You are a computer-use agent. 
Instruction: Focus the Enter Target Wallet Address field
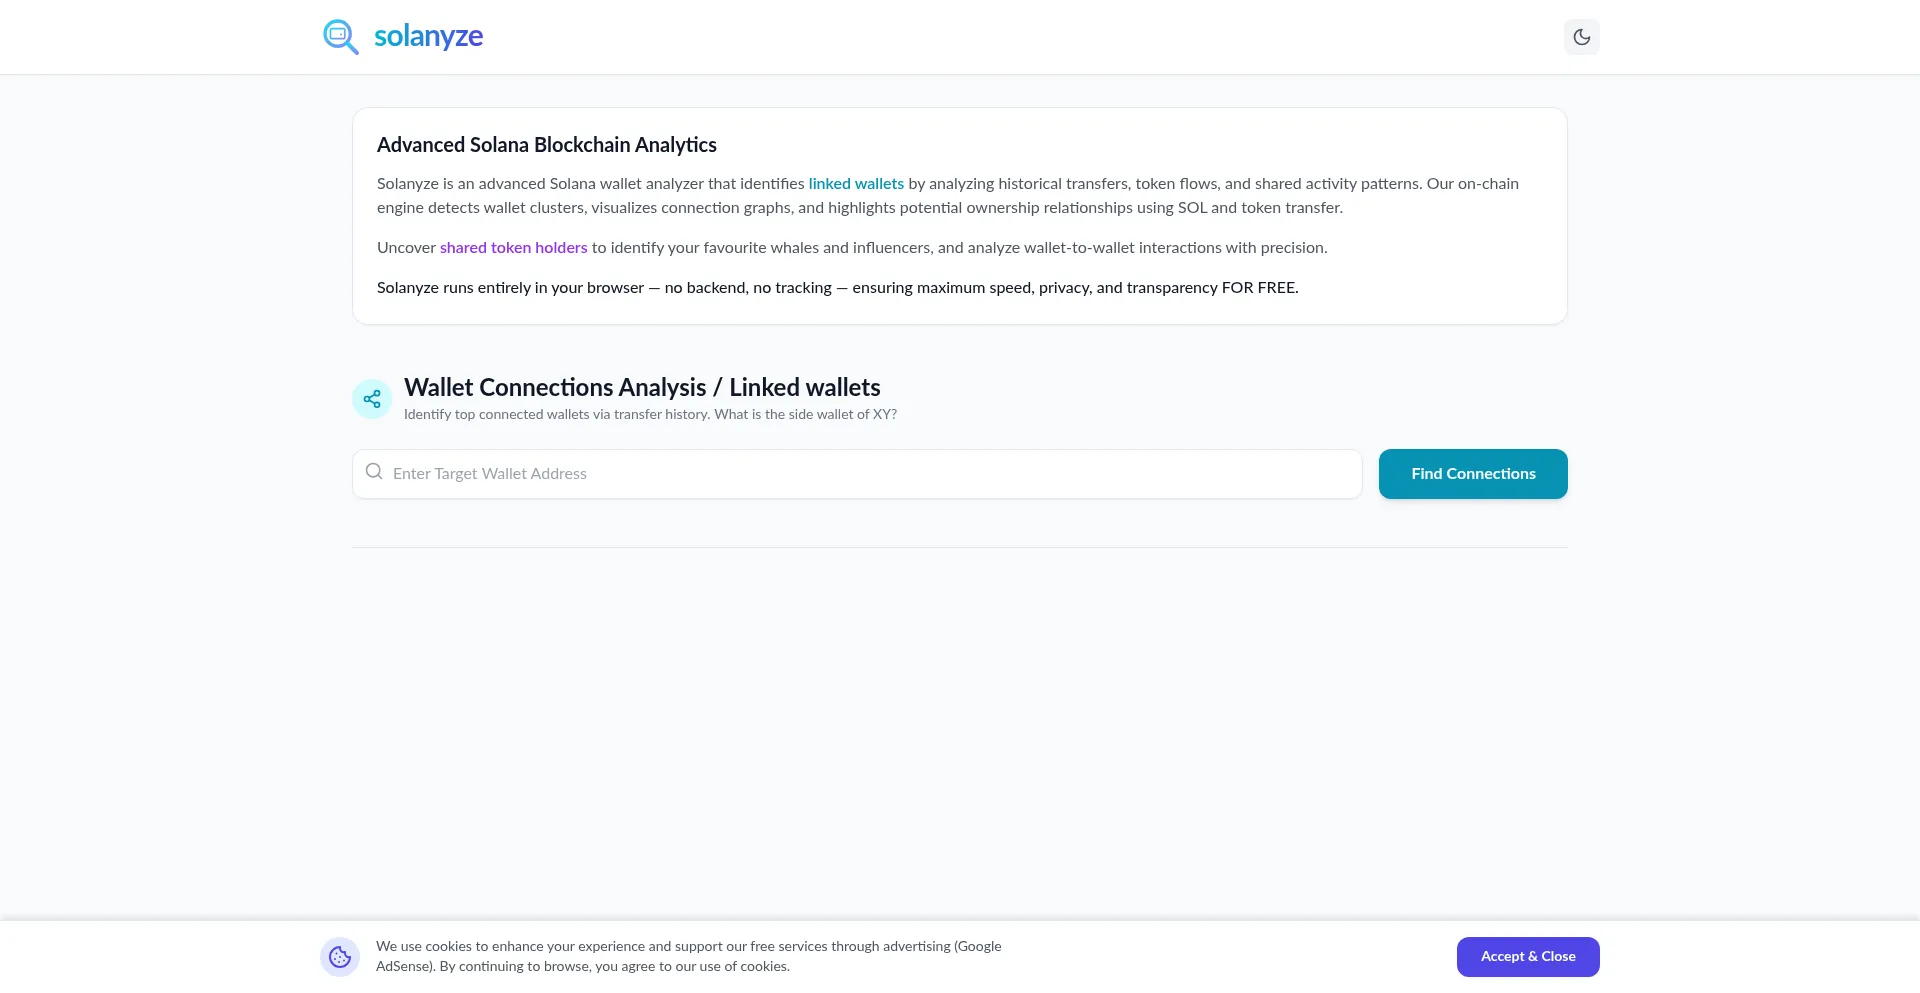870,474
